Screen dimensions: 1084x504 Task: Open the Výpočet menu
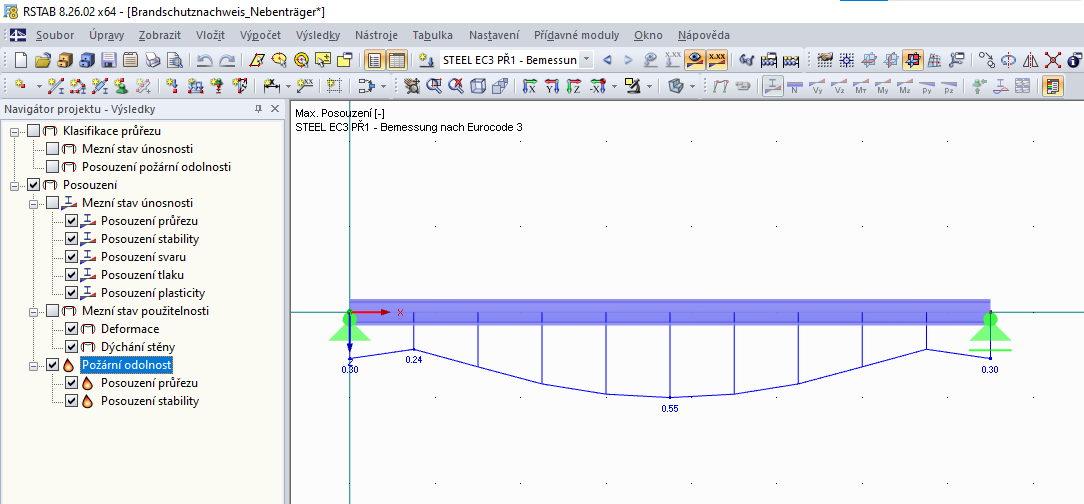click(x=261, y=35)
